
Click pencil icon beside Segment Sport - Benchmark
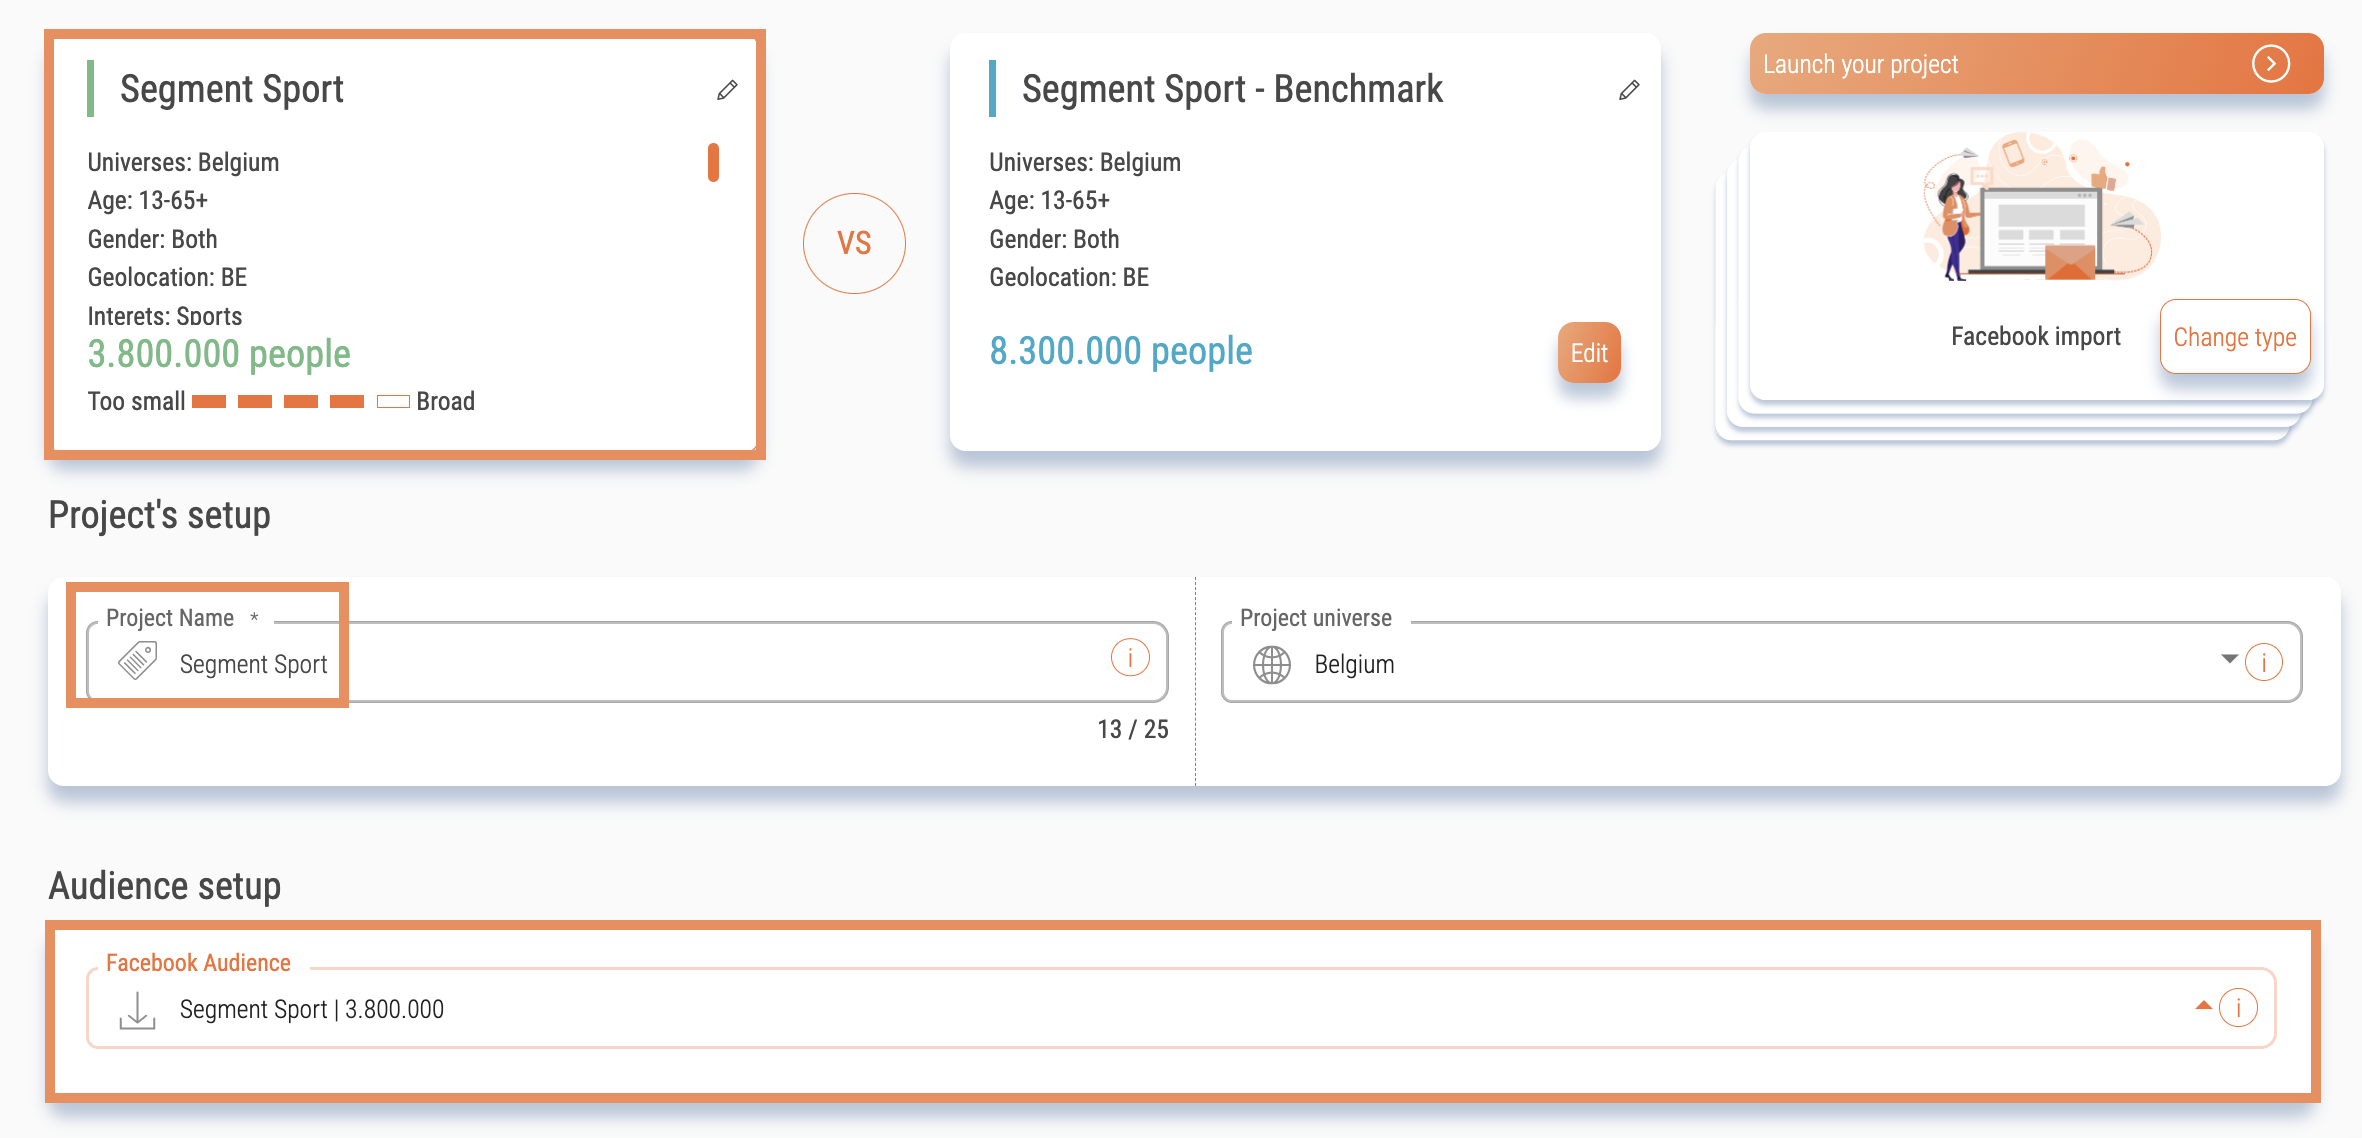(1629, 90)
